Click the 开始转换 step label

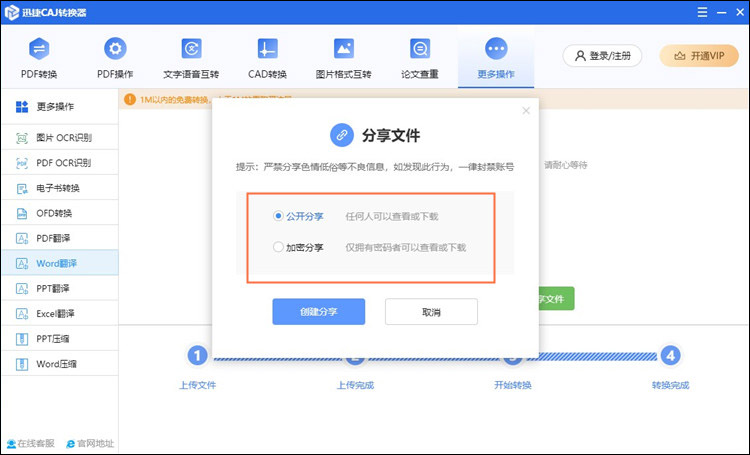tap(513, 385)
